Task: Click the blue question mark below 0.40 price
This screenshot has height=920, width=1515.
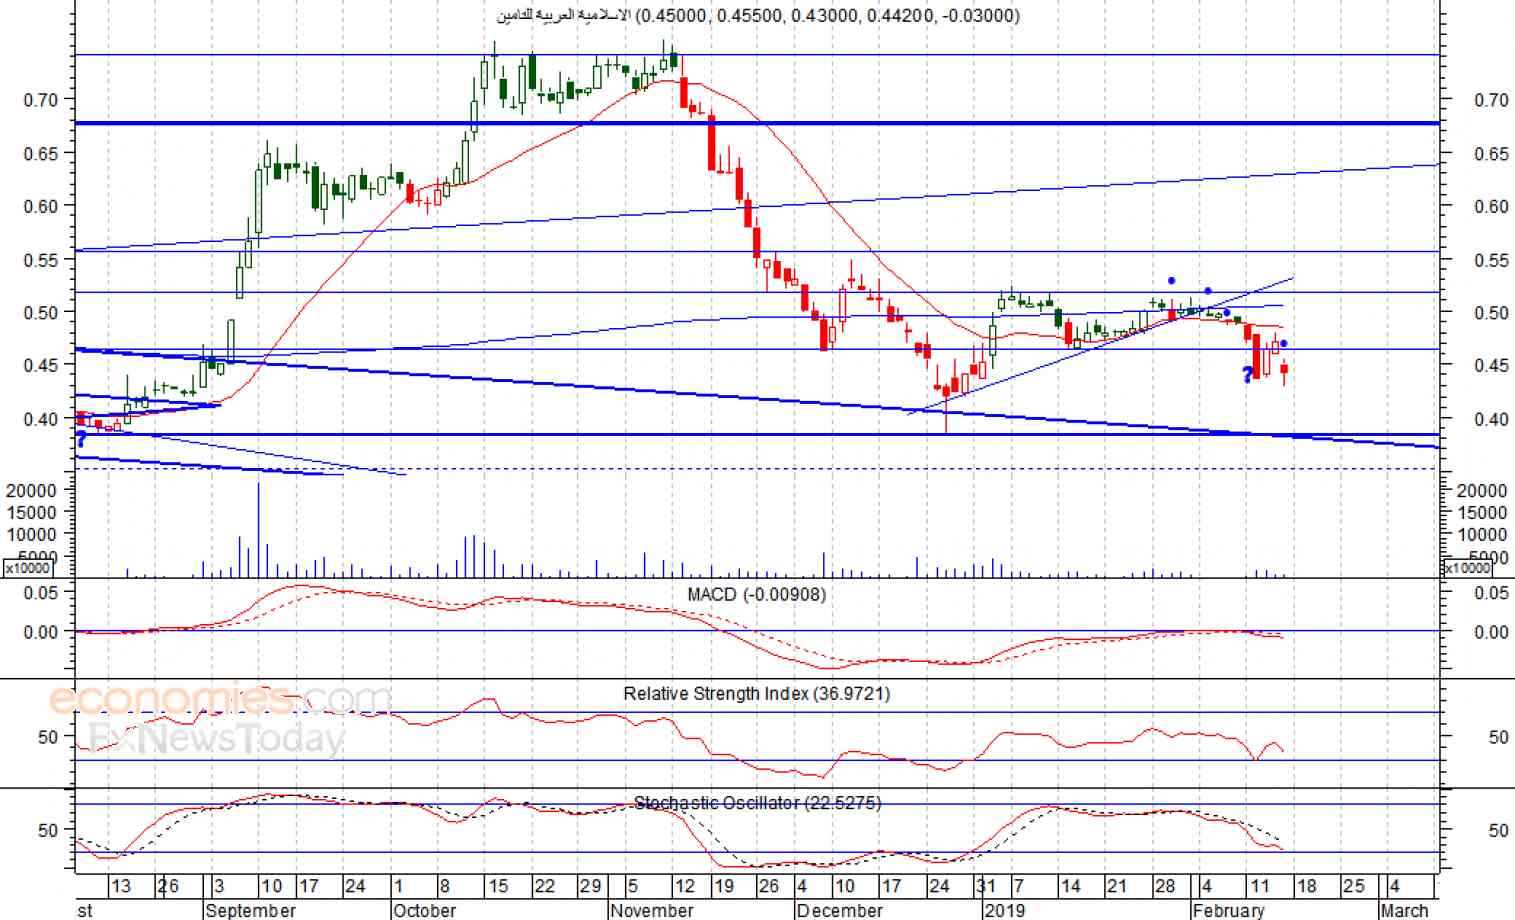Action: click(x=81, y=439)
